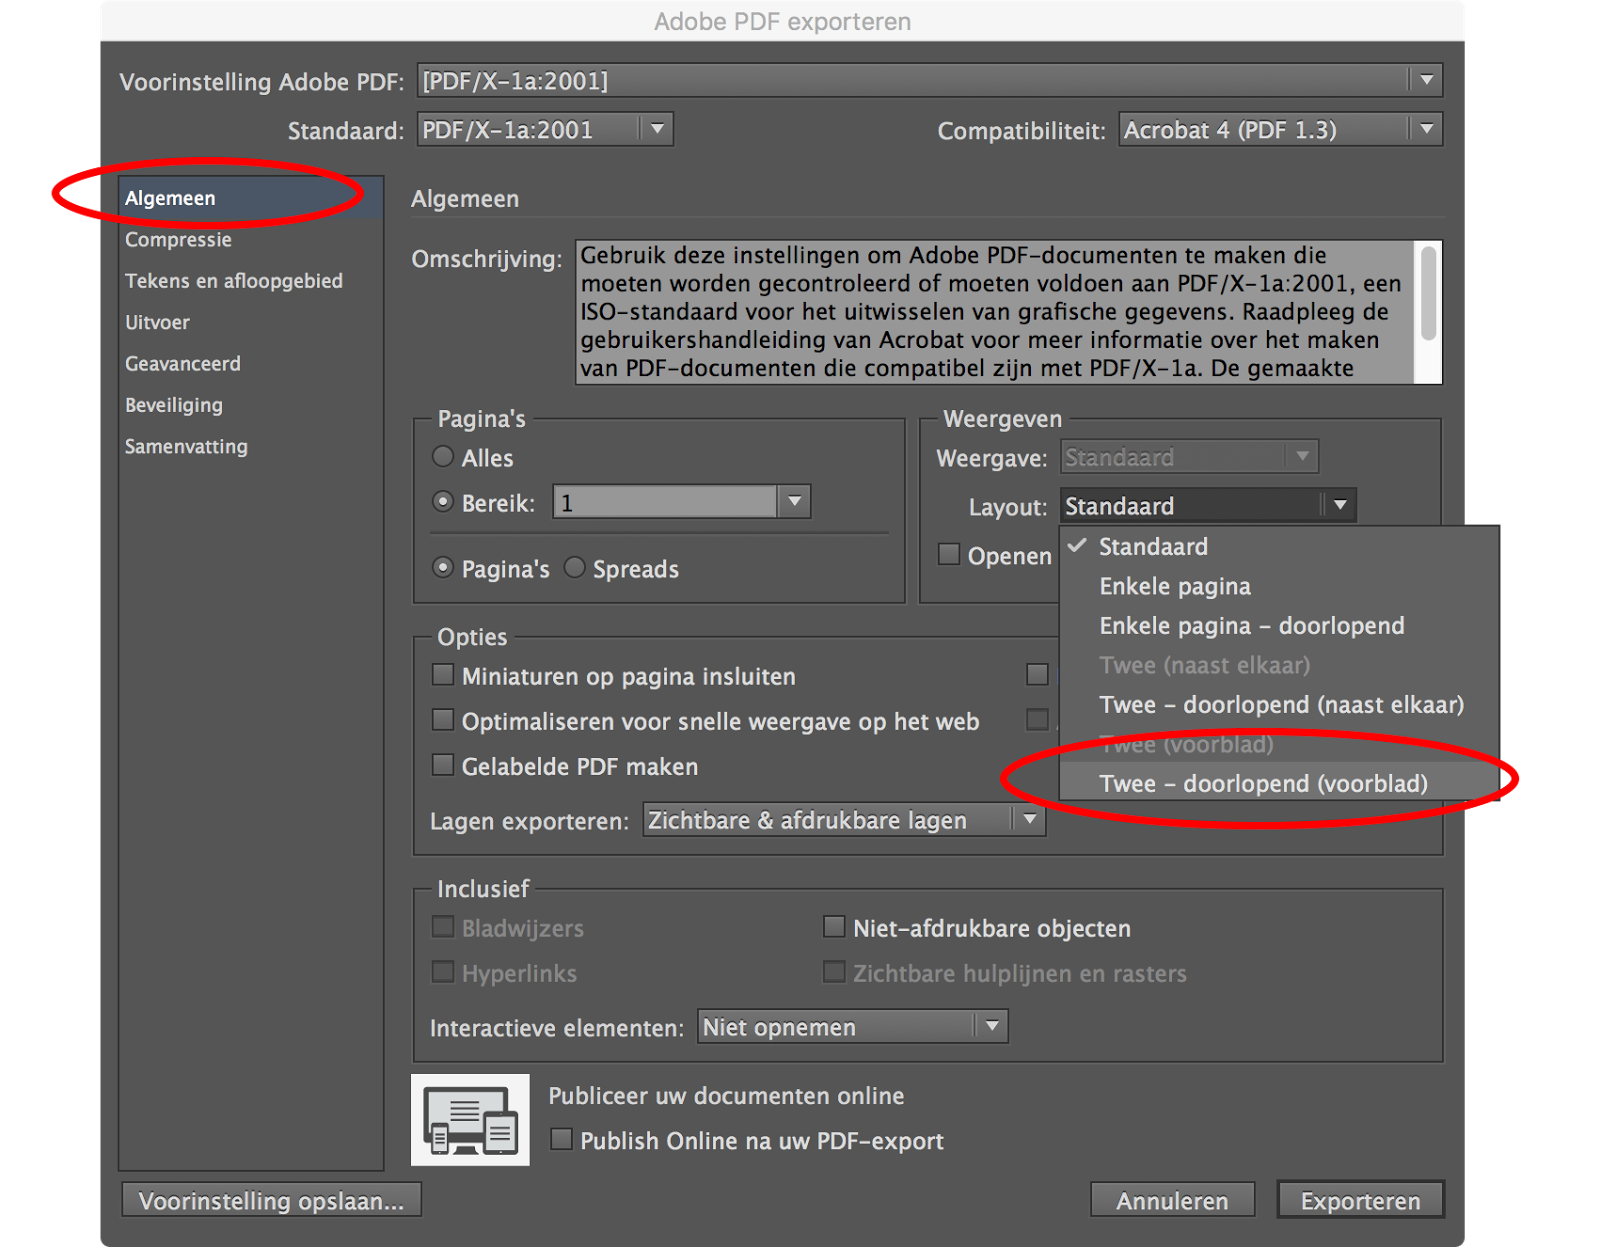Screen dimensions: 1600x1247
Task: Select the Alles radio button
Action: coord(443,457)
